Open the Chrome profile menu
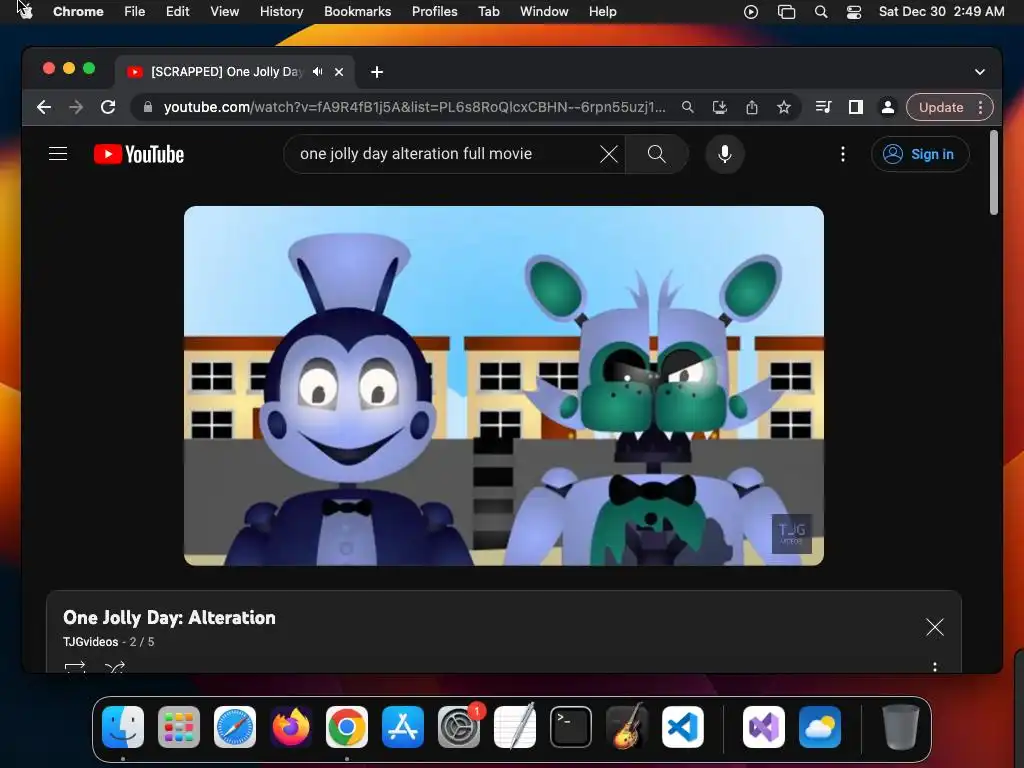 tap(888, 107)
